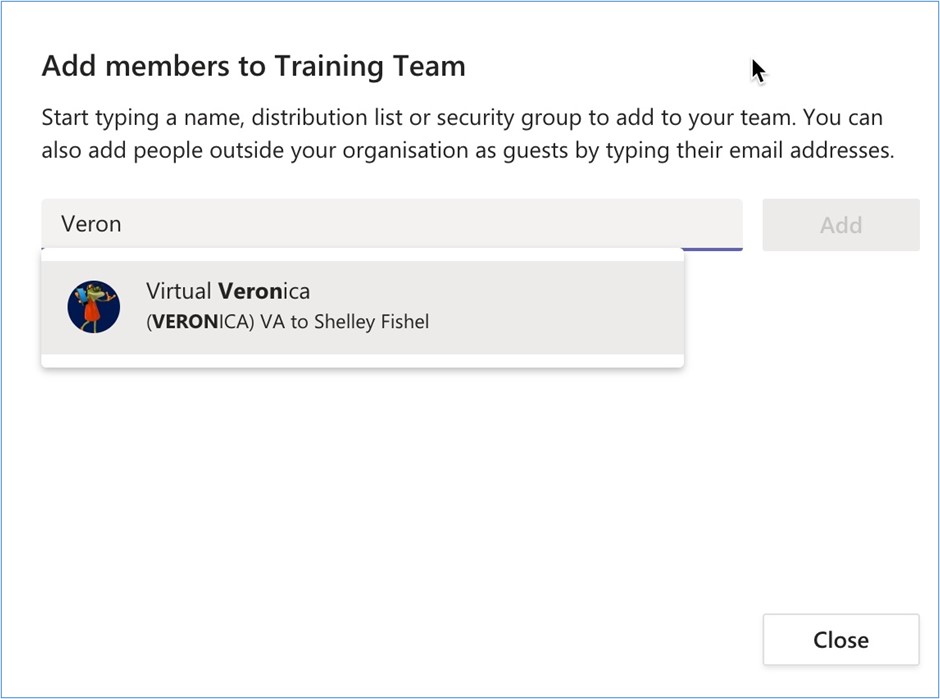This screenshot has width=940, height=699.
Task: Click the "Add members to Training Team" heading
Action: click(253, 67)
